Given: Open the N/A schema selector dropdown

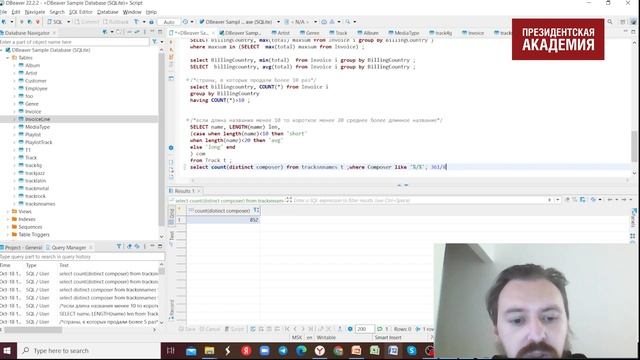Looking at the screenshot, I should point(315,22).
